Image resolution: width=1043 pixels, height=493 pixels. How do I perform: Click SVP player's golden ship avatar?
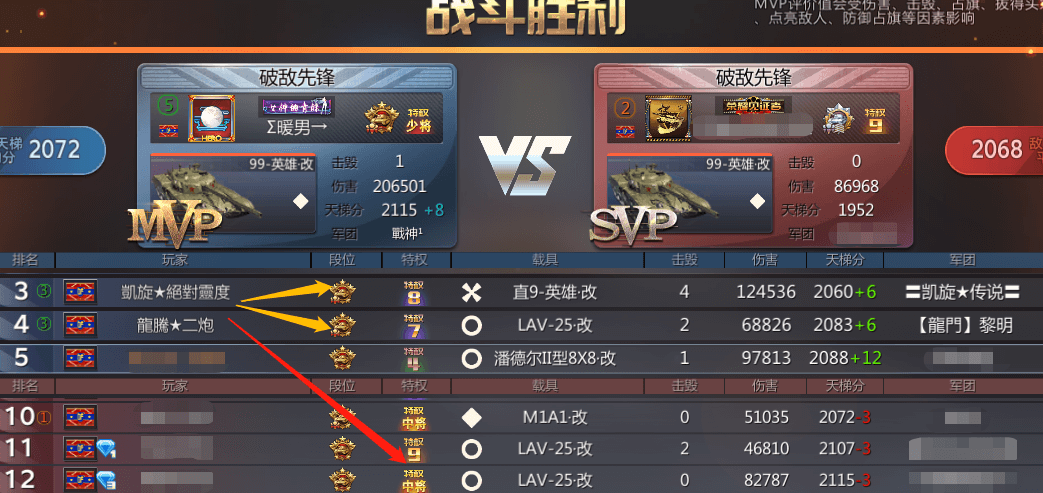click(x=669, y=117)
